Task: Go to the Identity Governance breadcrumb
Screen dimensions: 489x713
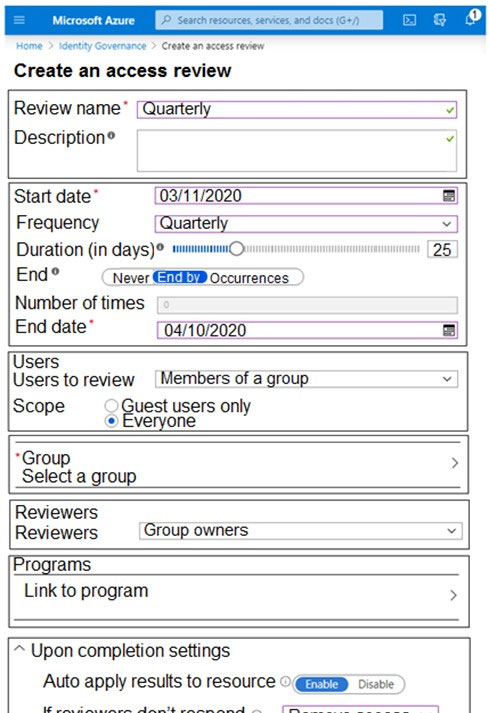Action: pos(103,46)
